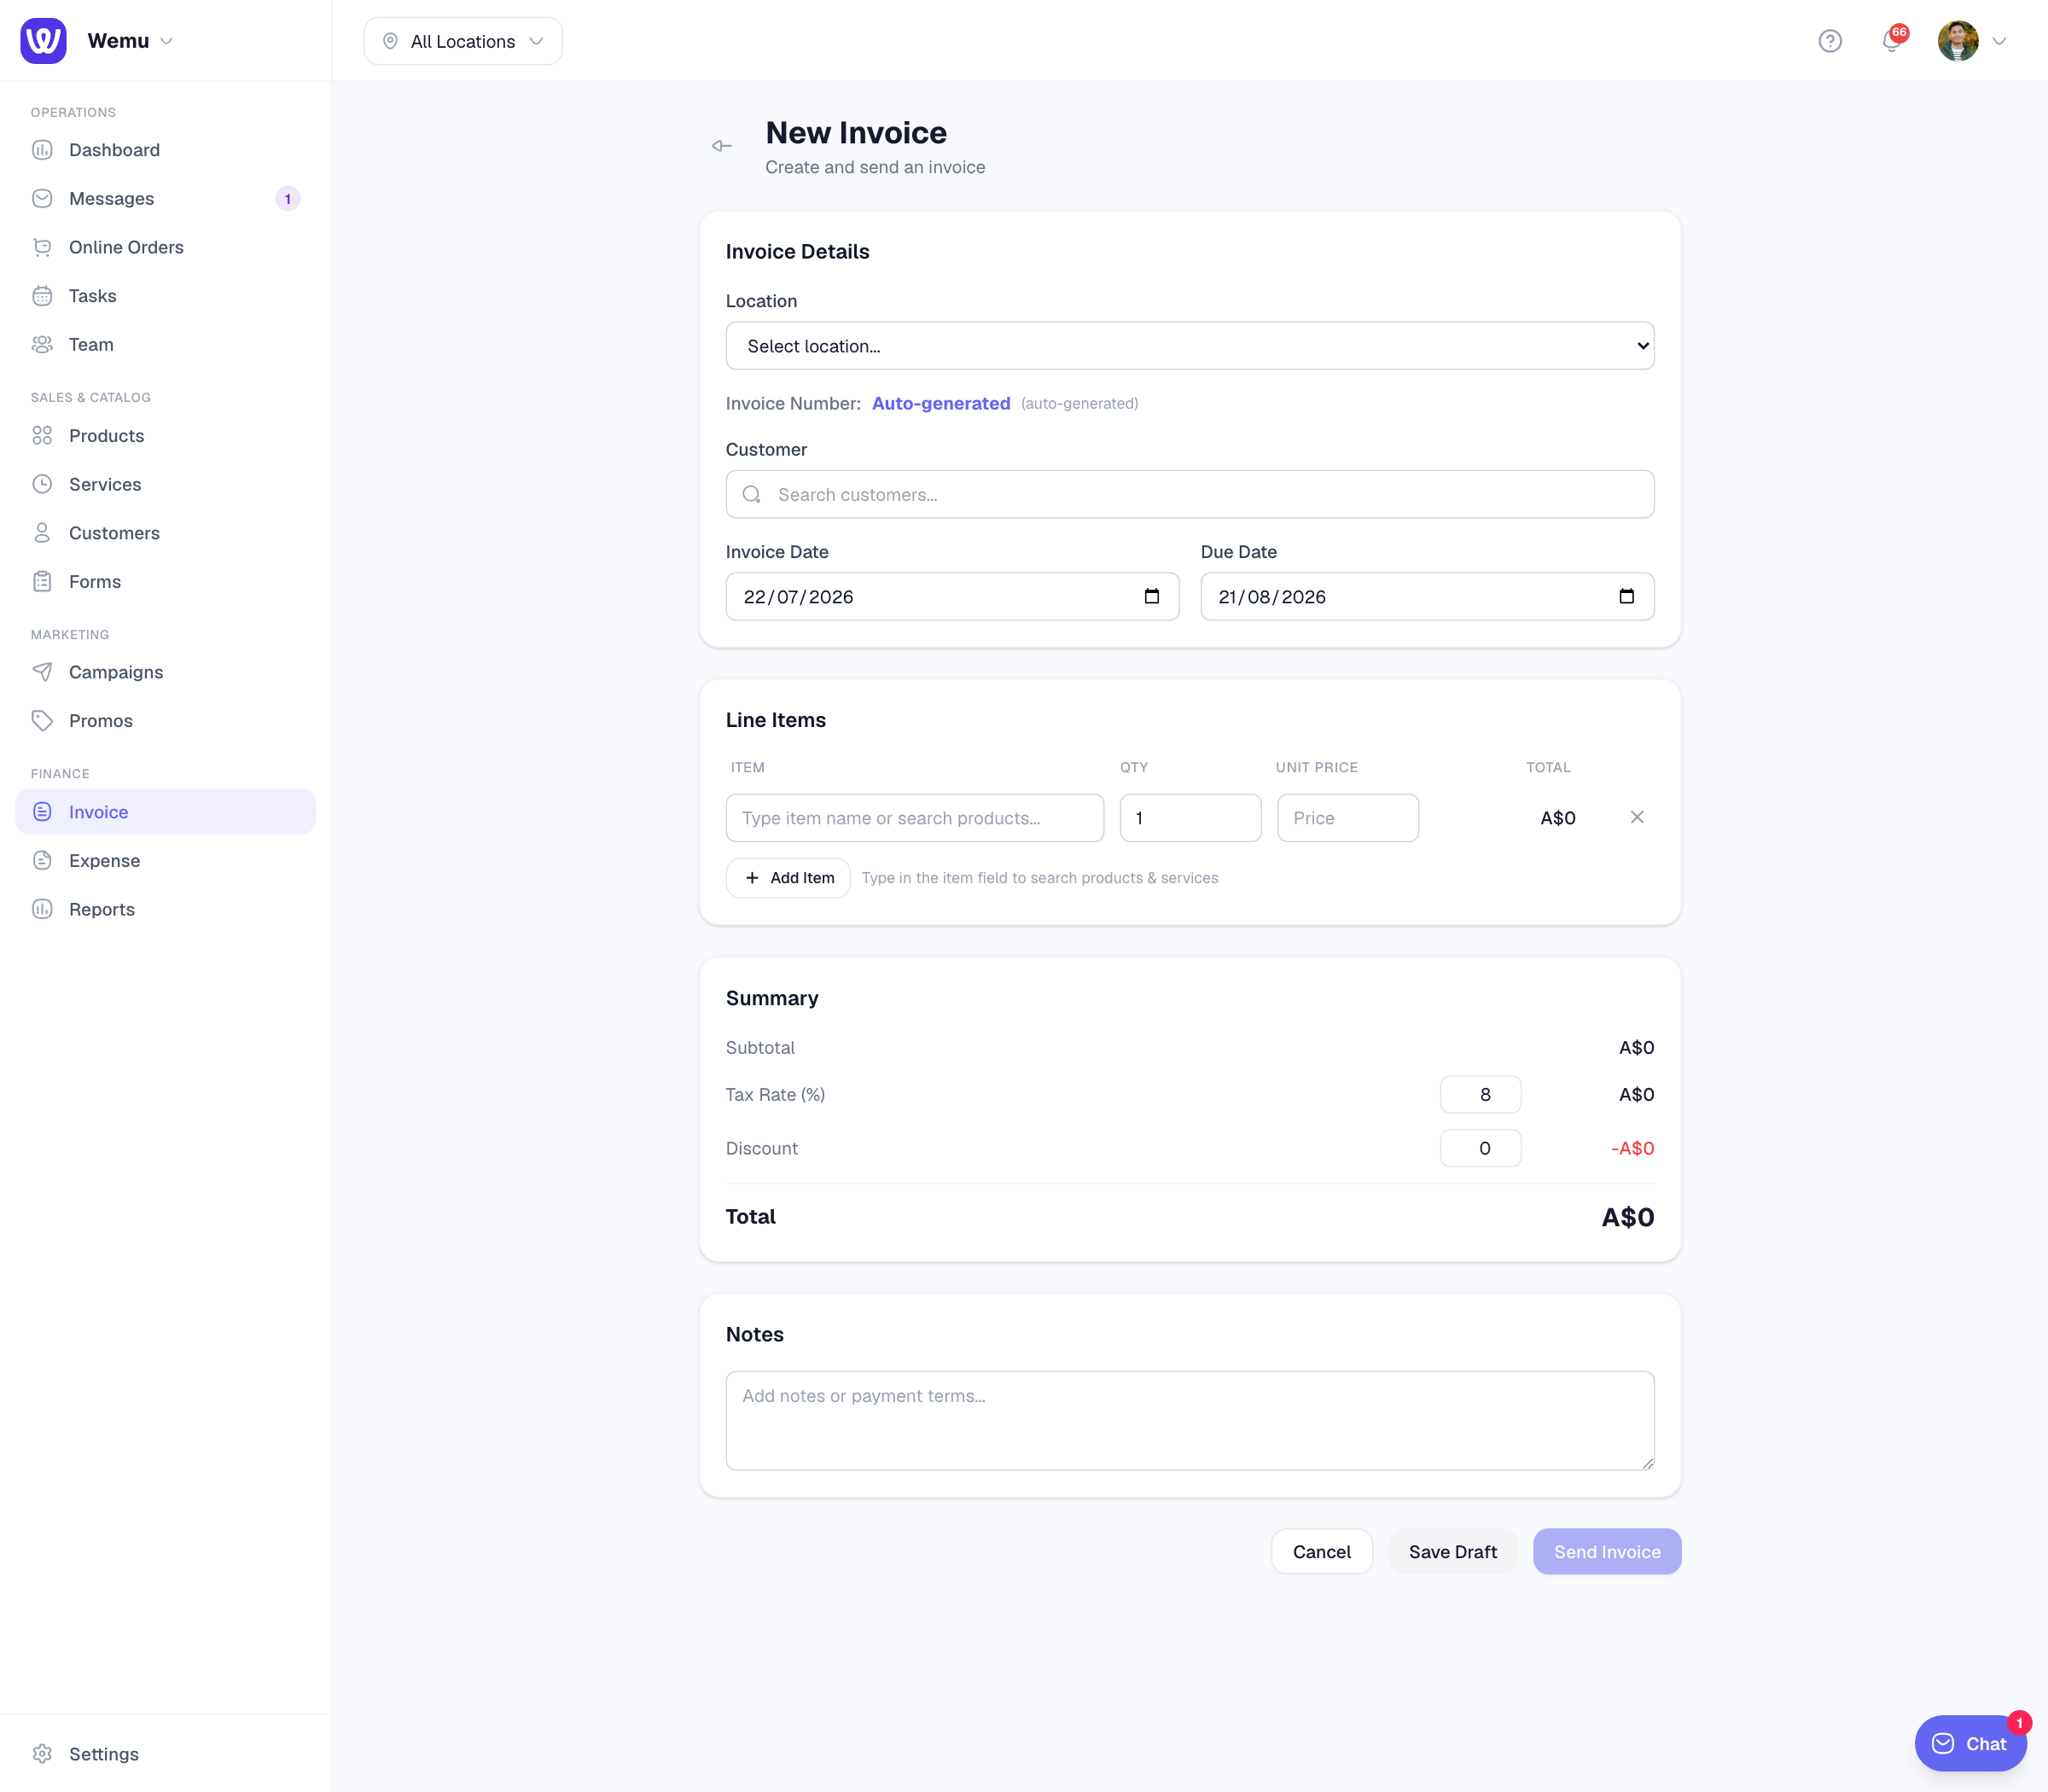The height and width of the screenshot is (1792, 2048).
Task: Open the notifications bell
Action: click(x=1891, y=41)
